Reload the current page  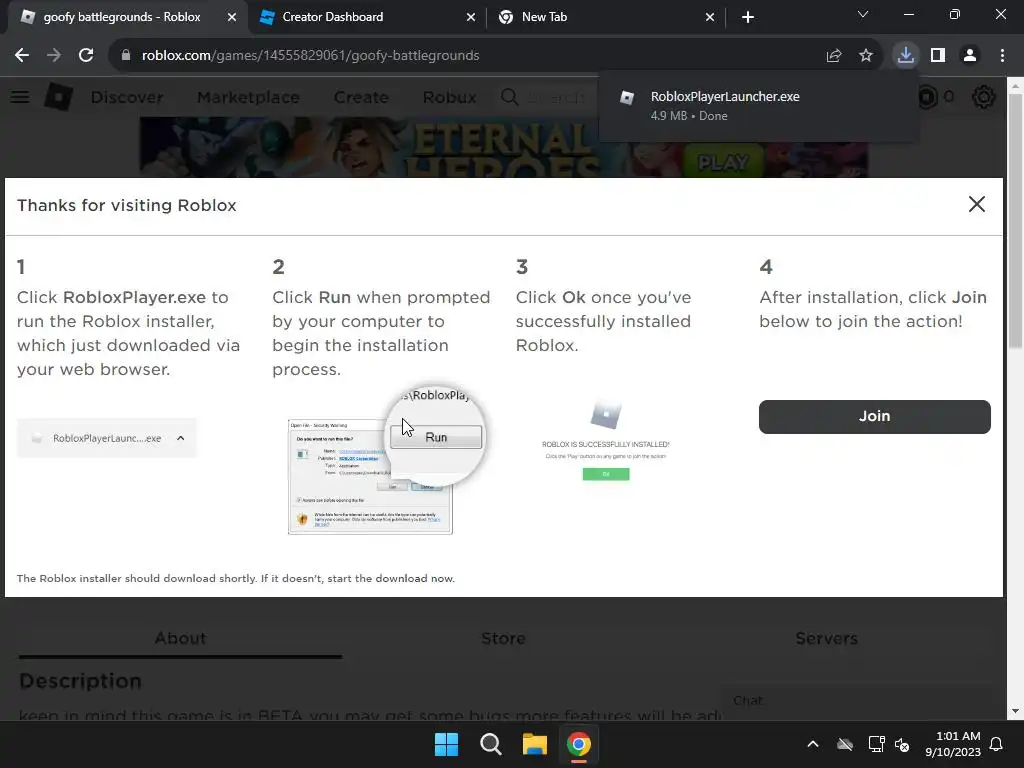(86, 56)
